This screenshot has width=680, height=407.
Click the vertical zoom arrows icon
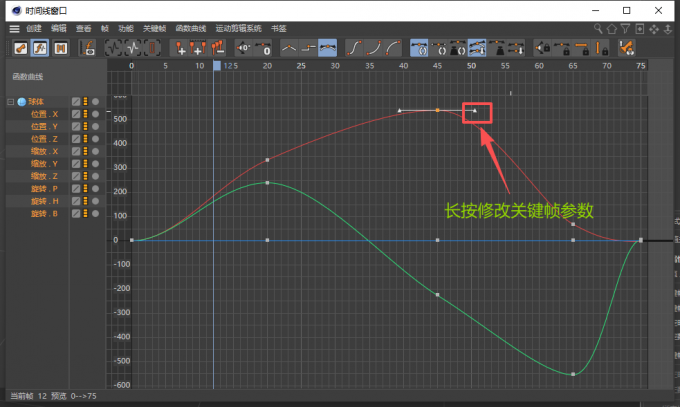[x=668, y=29]
